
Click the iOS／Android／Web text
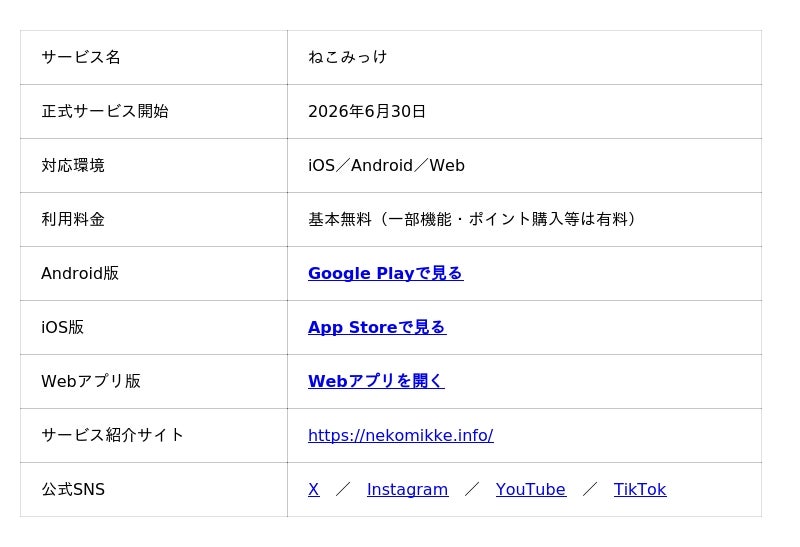(386, 165)
